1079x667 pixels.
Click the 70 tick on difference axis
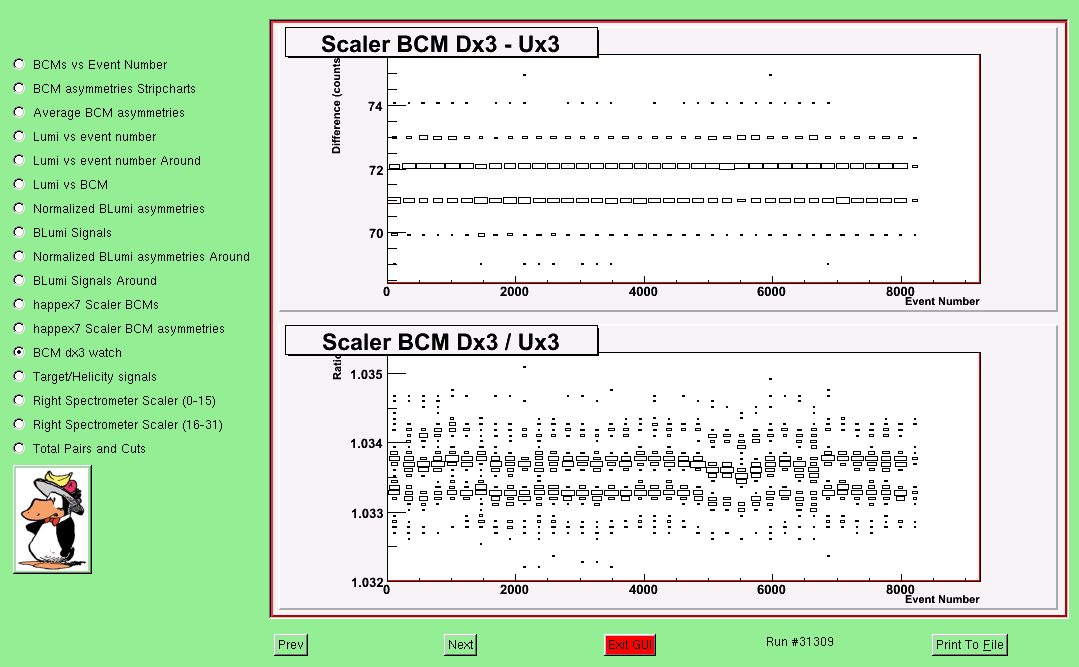click(x=375, y=234)
